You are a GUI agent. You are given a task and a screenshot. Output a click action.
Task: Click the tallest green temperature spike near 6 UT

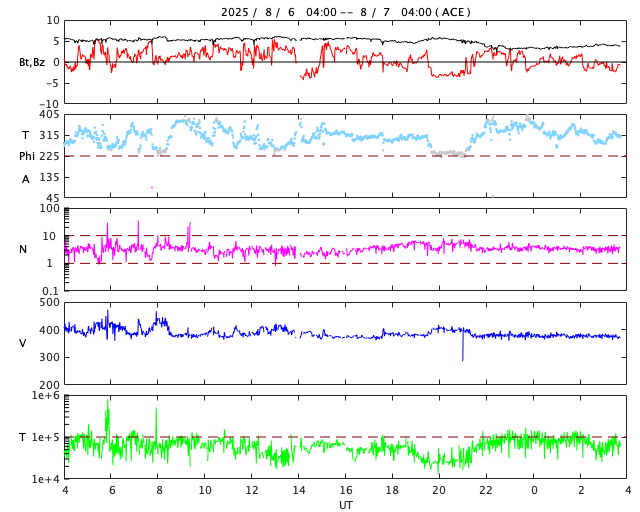pos(108,416)
